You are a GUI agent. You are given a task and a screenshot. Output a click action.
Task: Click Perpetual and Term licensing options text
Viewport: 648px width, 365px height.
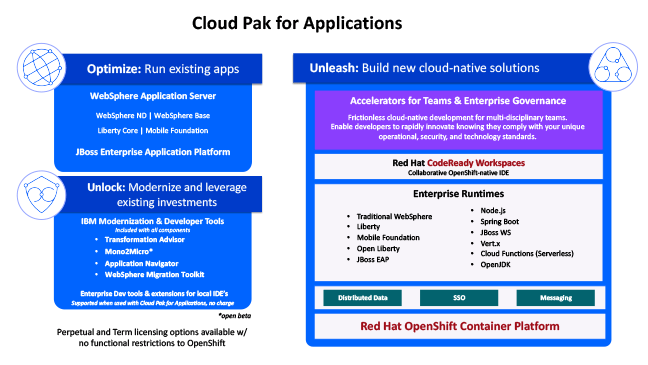[152, 337]
